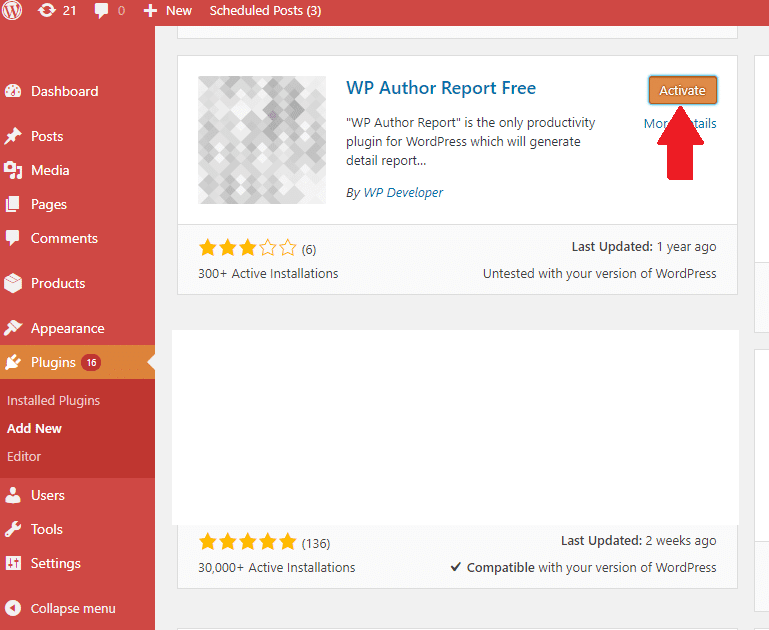
Task: Click 'Untested with your version of WordPress'
Action: [599, 274]
